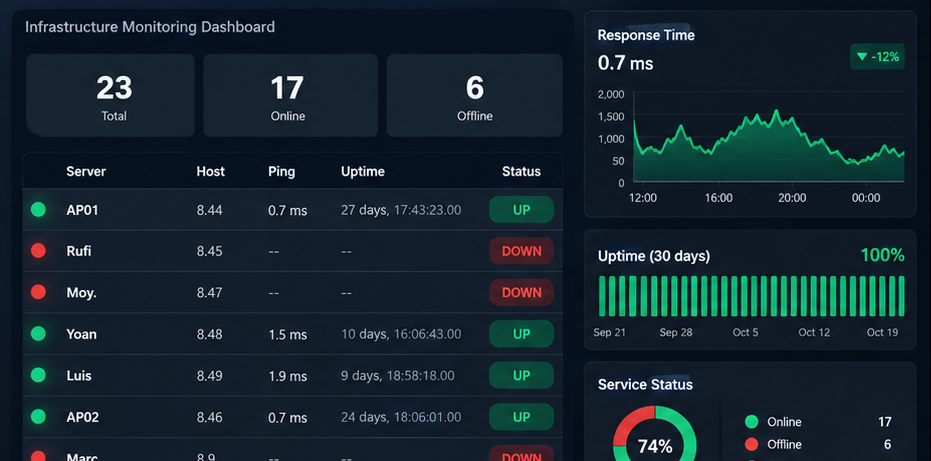Open the 6 Offline servers card

(474, 96)
